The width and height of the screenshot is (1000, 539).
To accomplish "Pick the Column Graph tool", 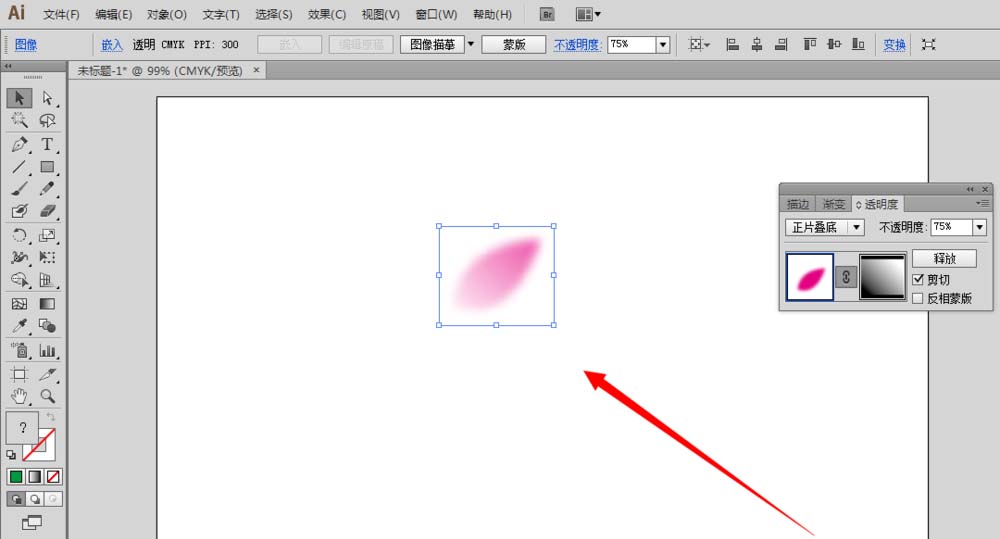I will click(47, 350).
